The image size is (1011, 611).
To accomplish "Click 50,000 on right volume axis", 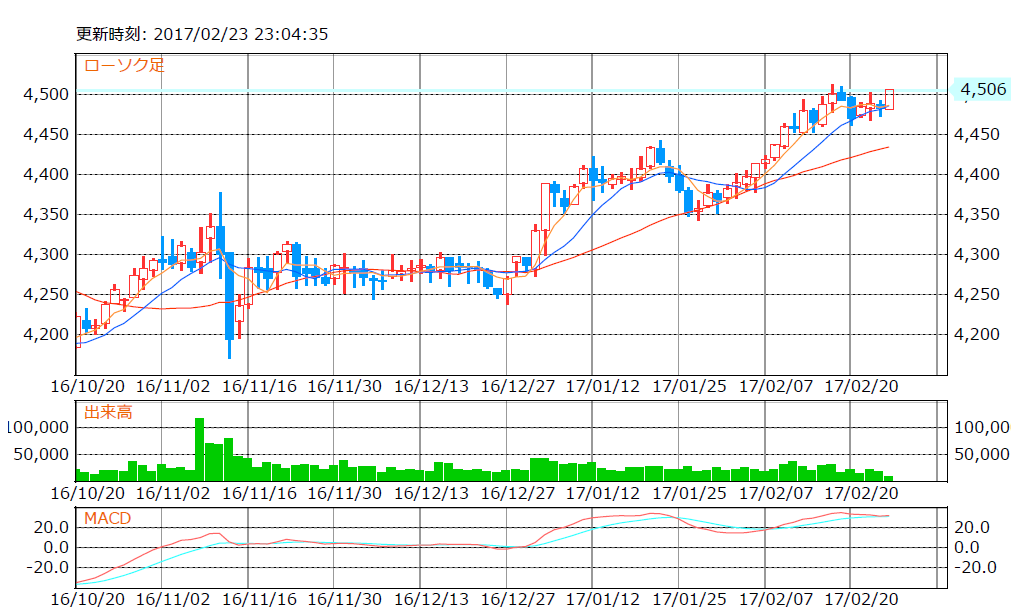I will click(x=981, y=454).
